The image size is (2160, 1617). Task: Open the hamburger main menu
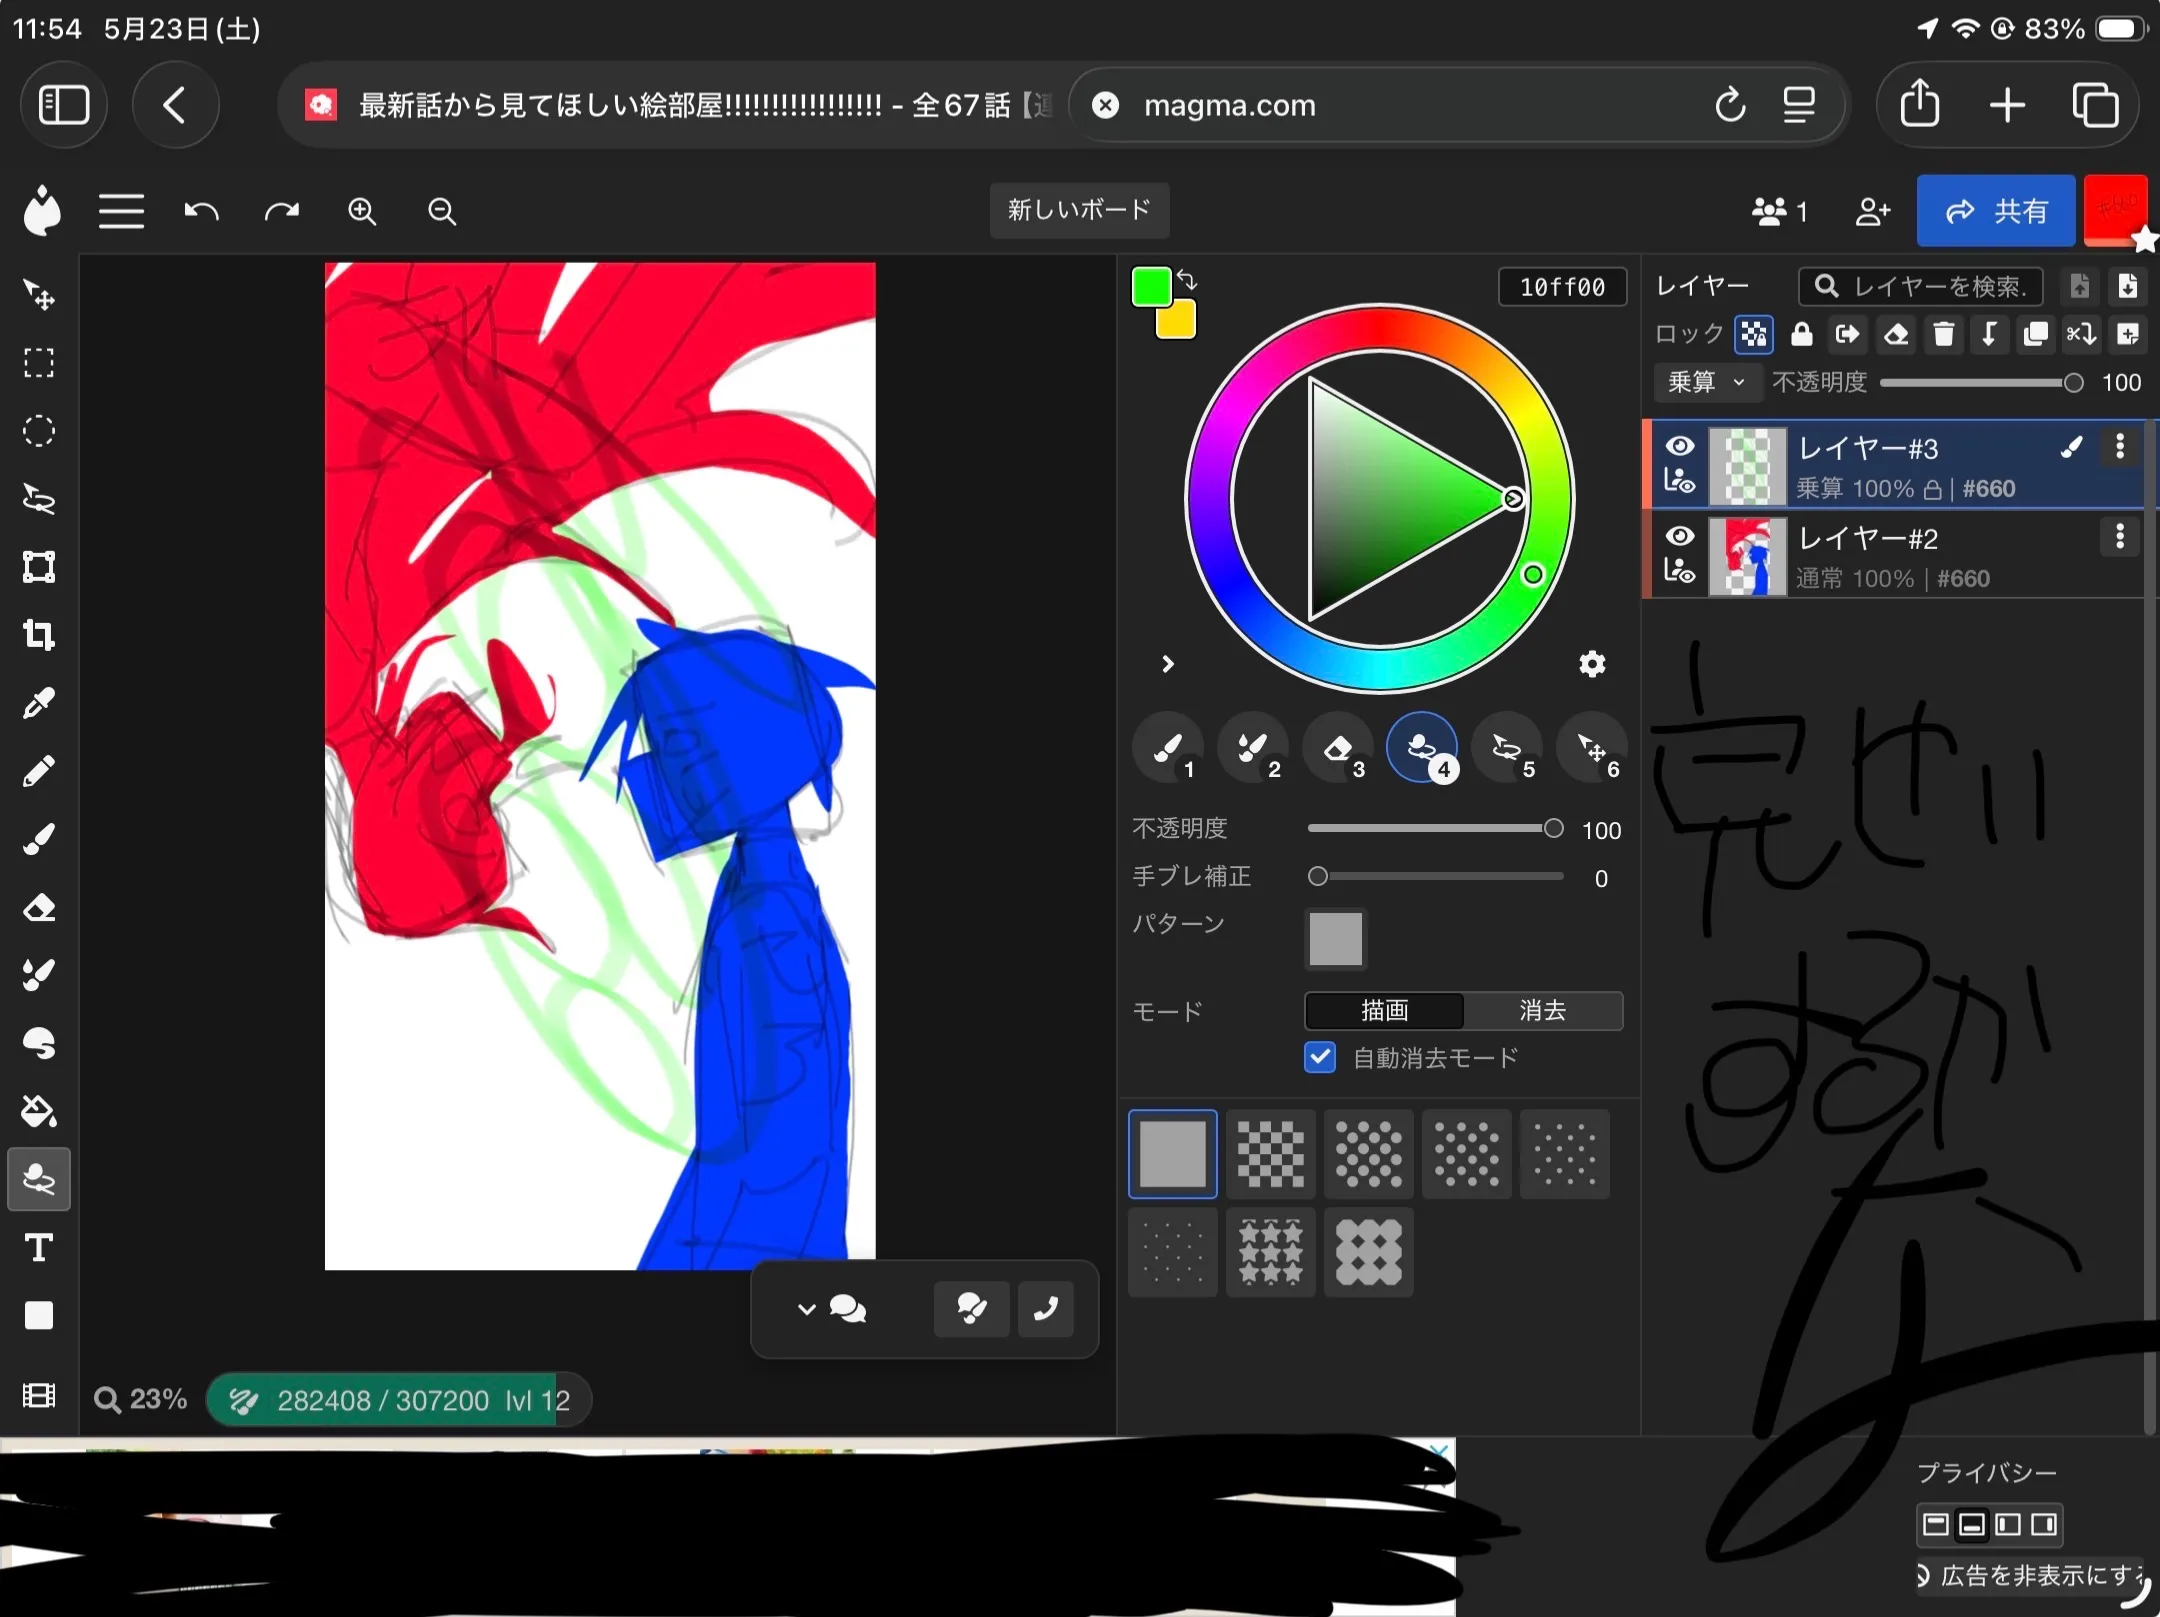coord(121,211)
